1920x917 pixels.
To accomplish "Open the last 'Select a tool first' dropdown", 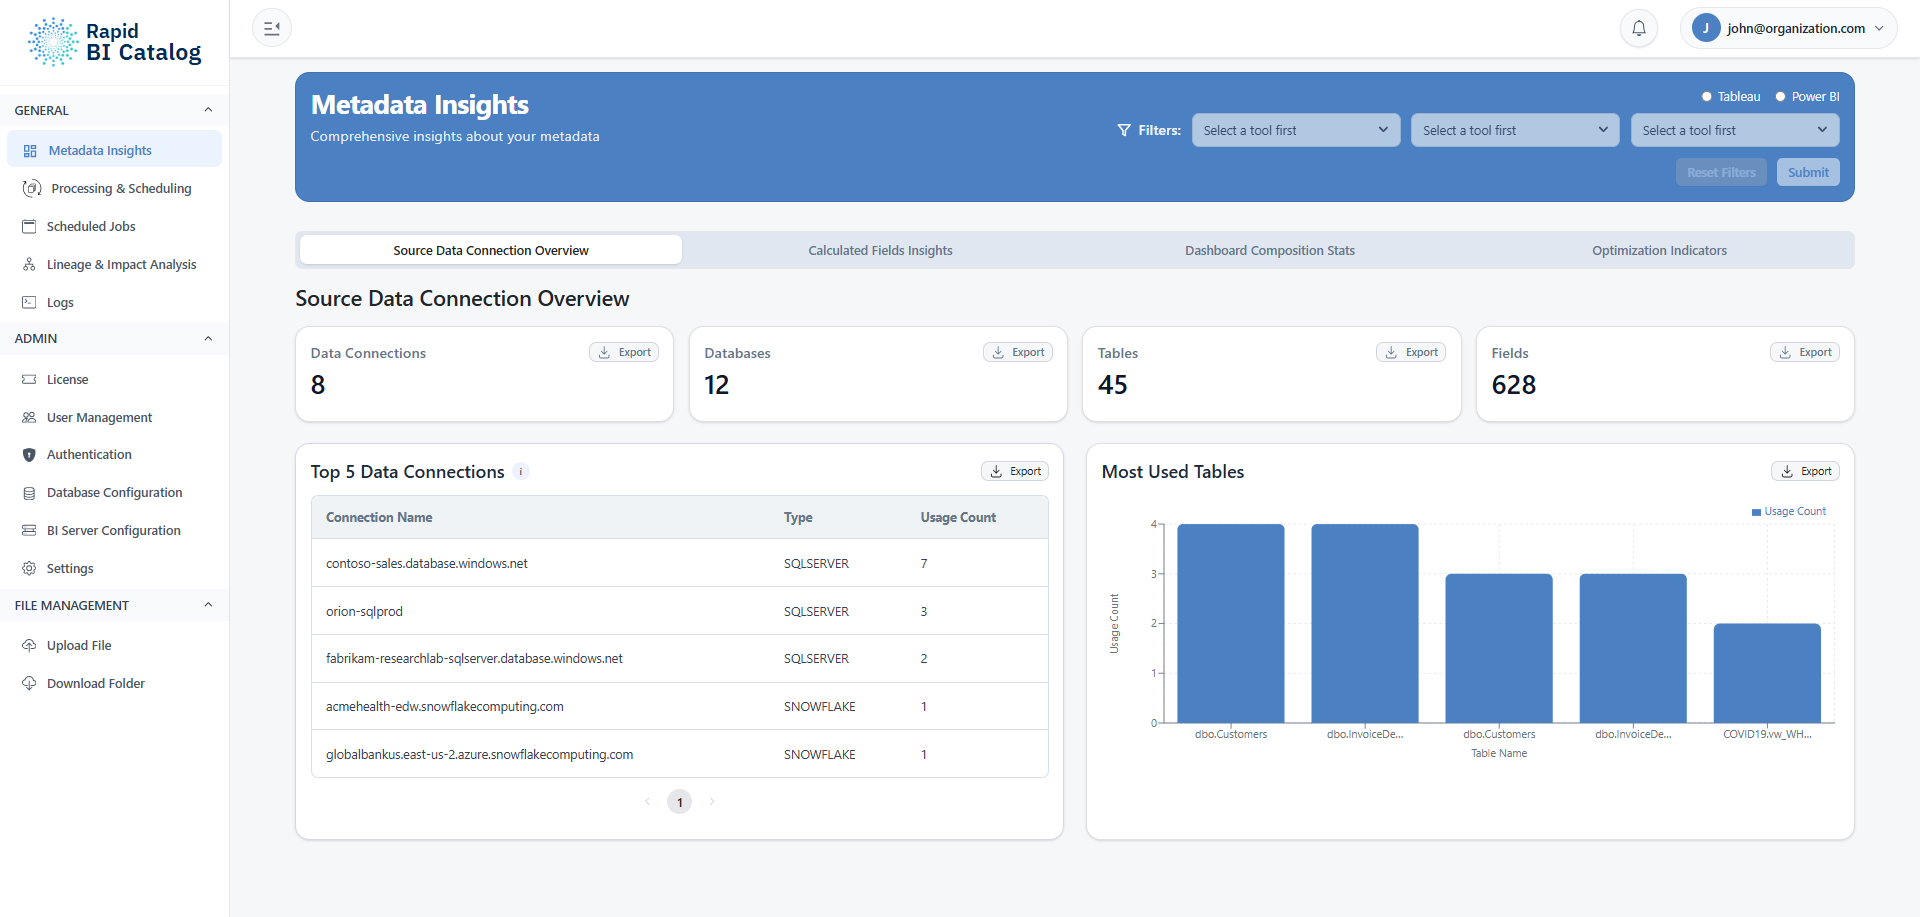I will [x=1735, y=130].
